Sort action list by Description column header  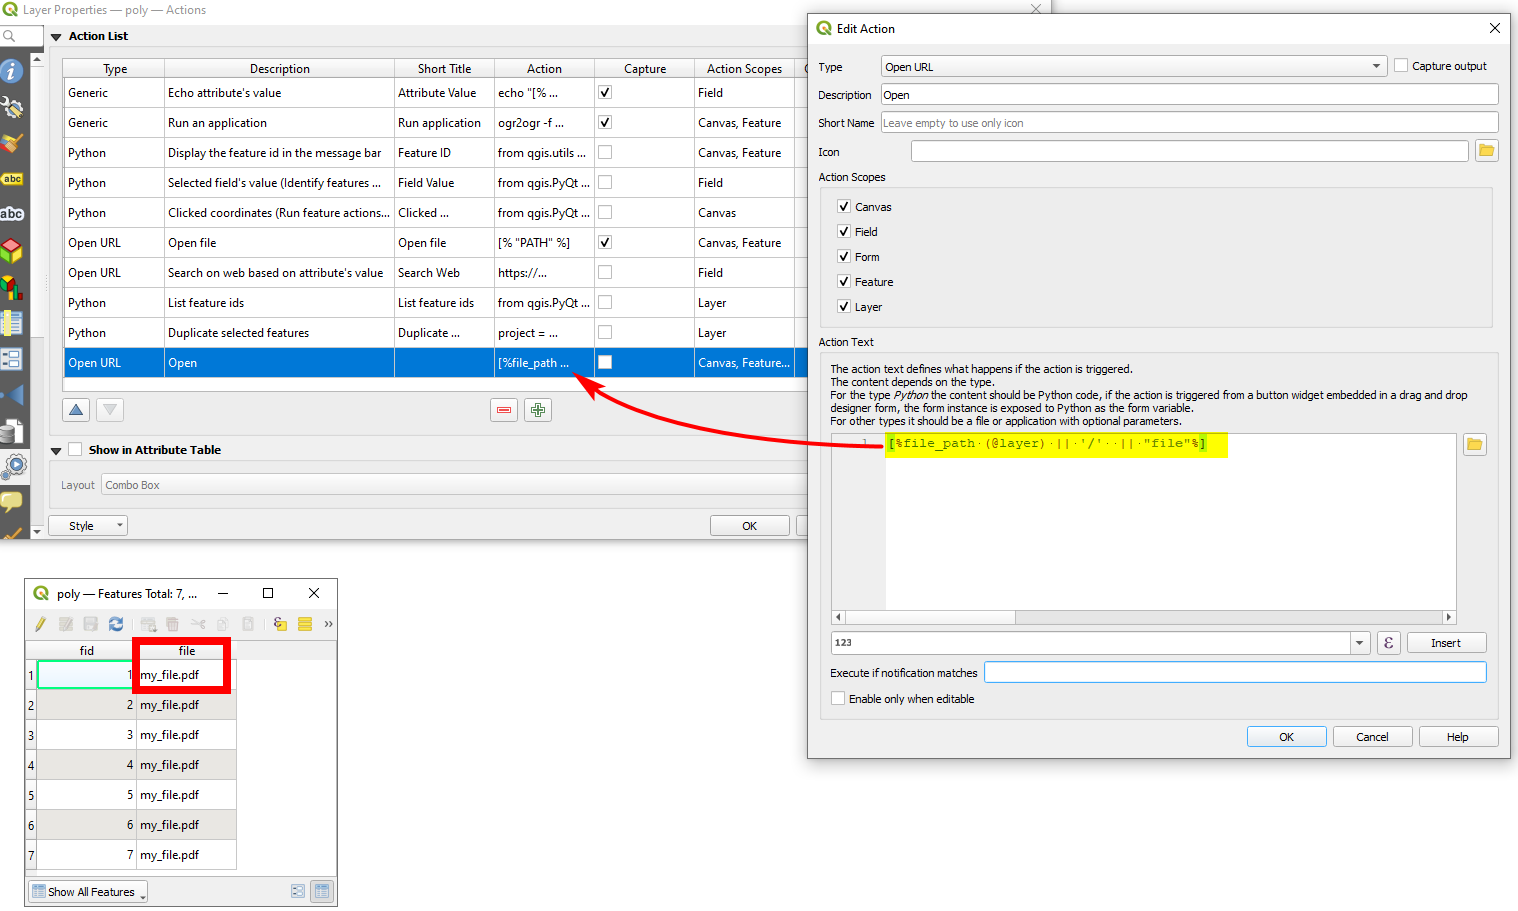click(279, 68)
